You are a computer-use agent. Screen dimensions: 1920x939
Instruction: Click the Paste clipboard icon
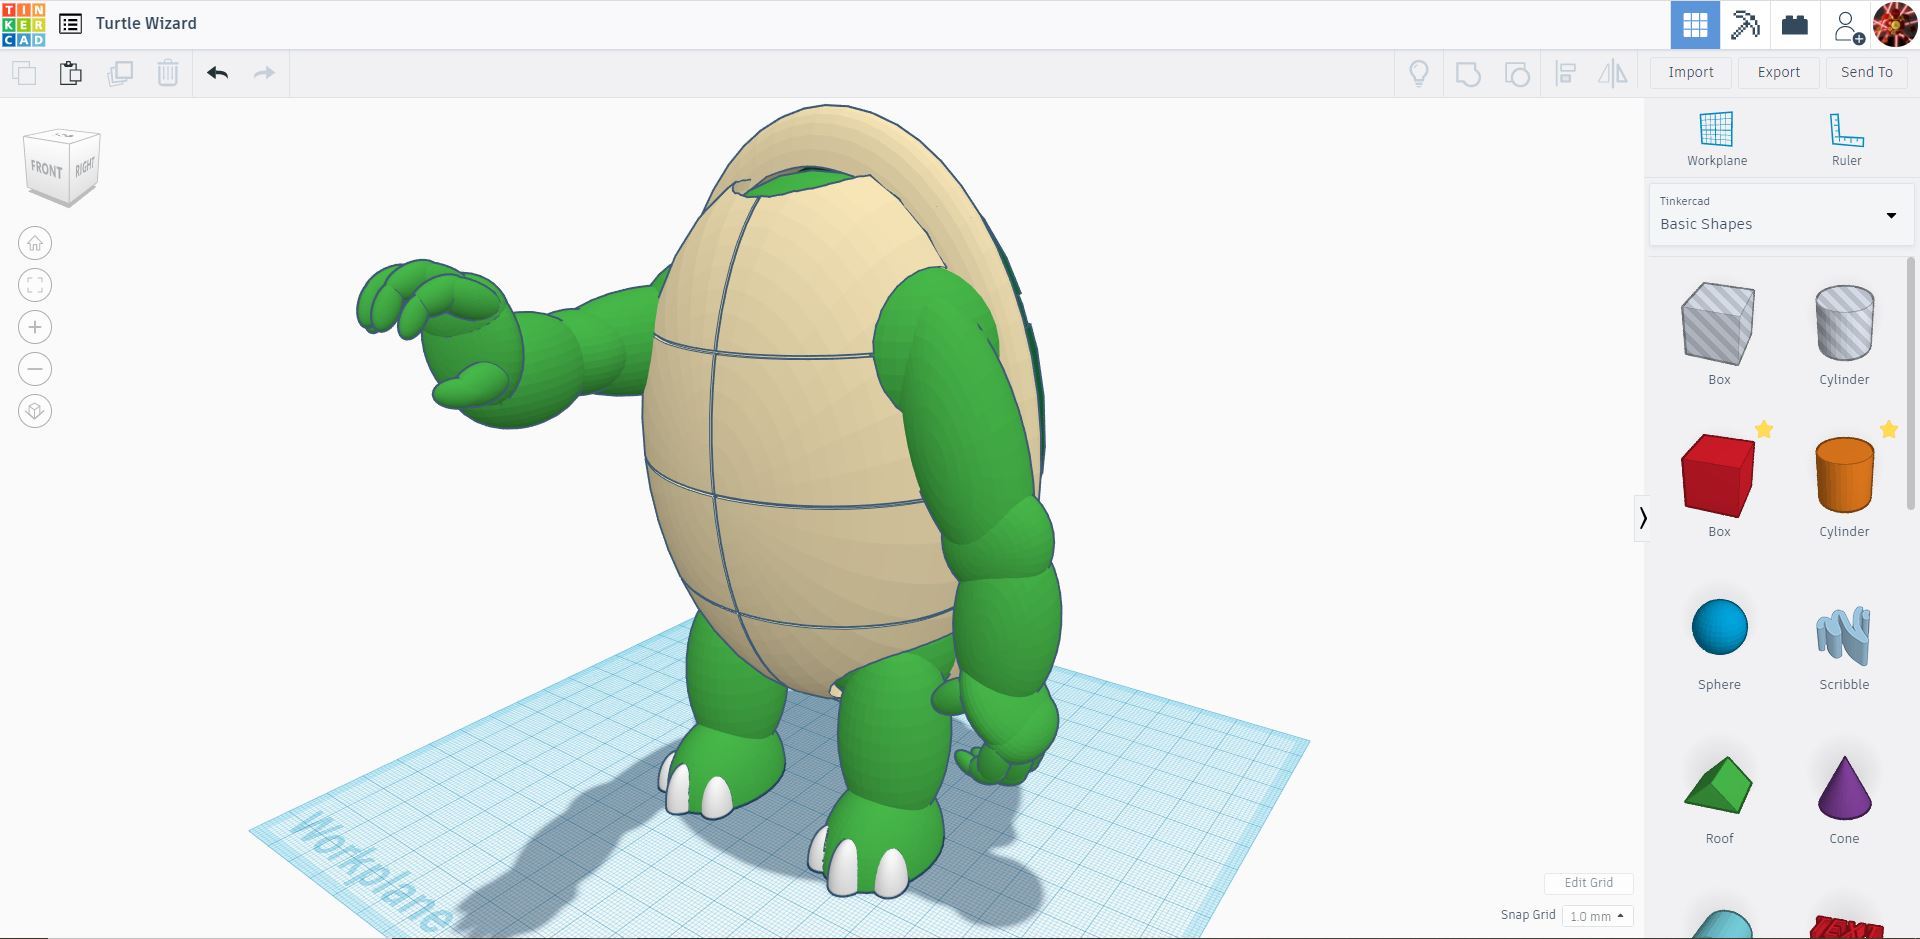pos(70,73)
